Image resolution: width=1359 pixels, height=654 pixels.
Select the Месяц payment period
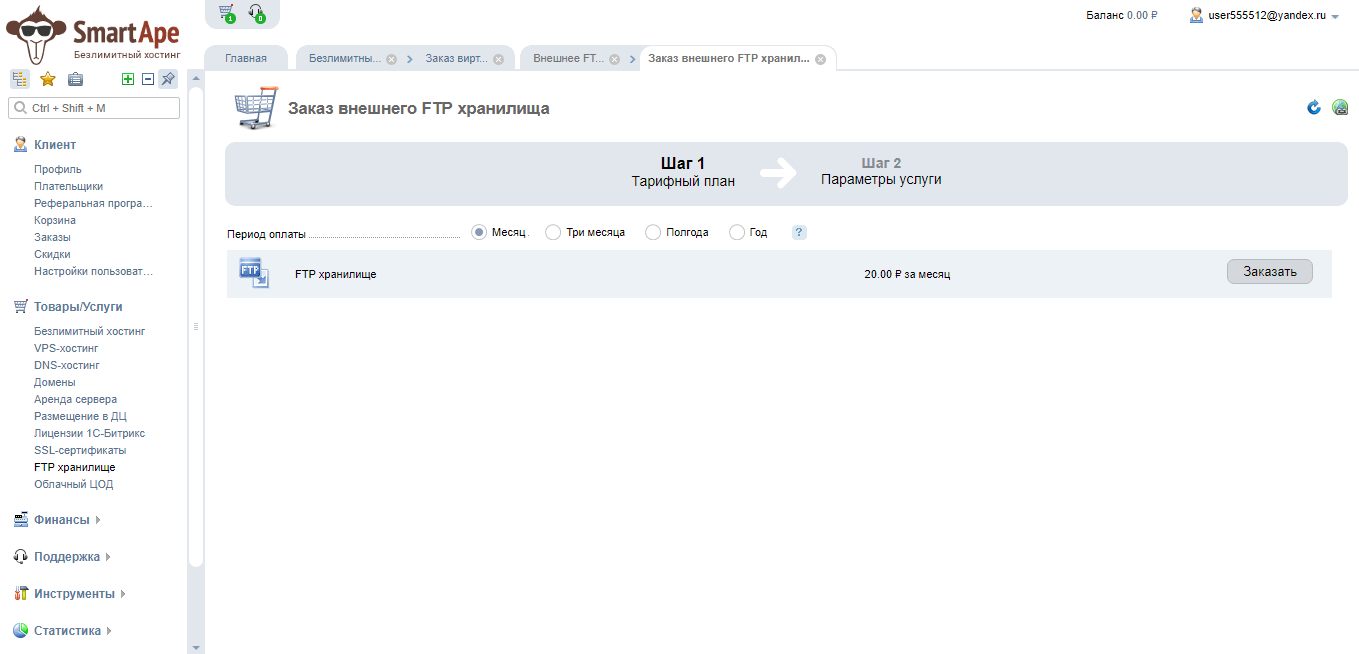pos(479,232)
